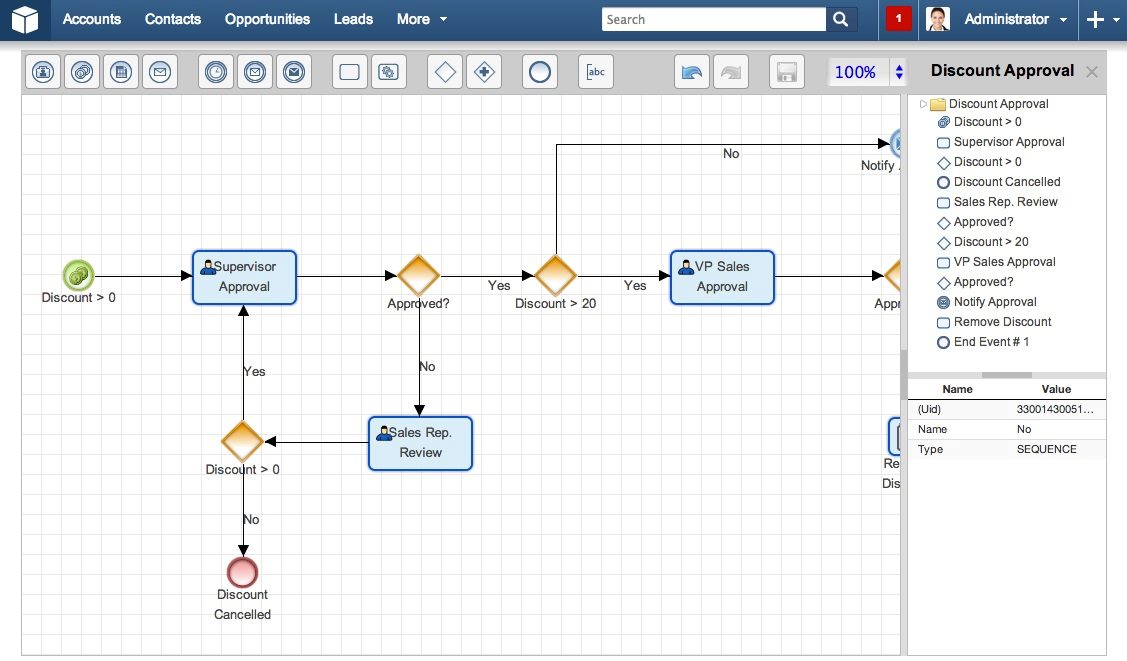Open the Administrator user dropdown
The width and height of the screenshot is (1127, 661).
pyautogui.click(x=1015, y=19)
